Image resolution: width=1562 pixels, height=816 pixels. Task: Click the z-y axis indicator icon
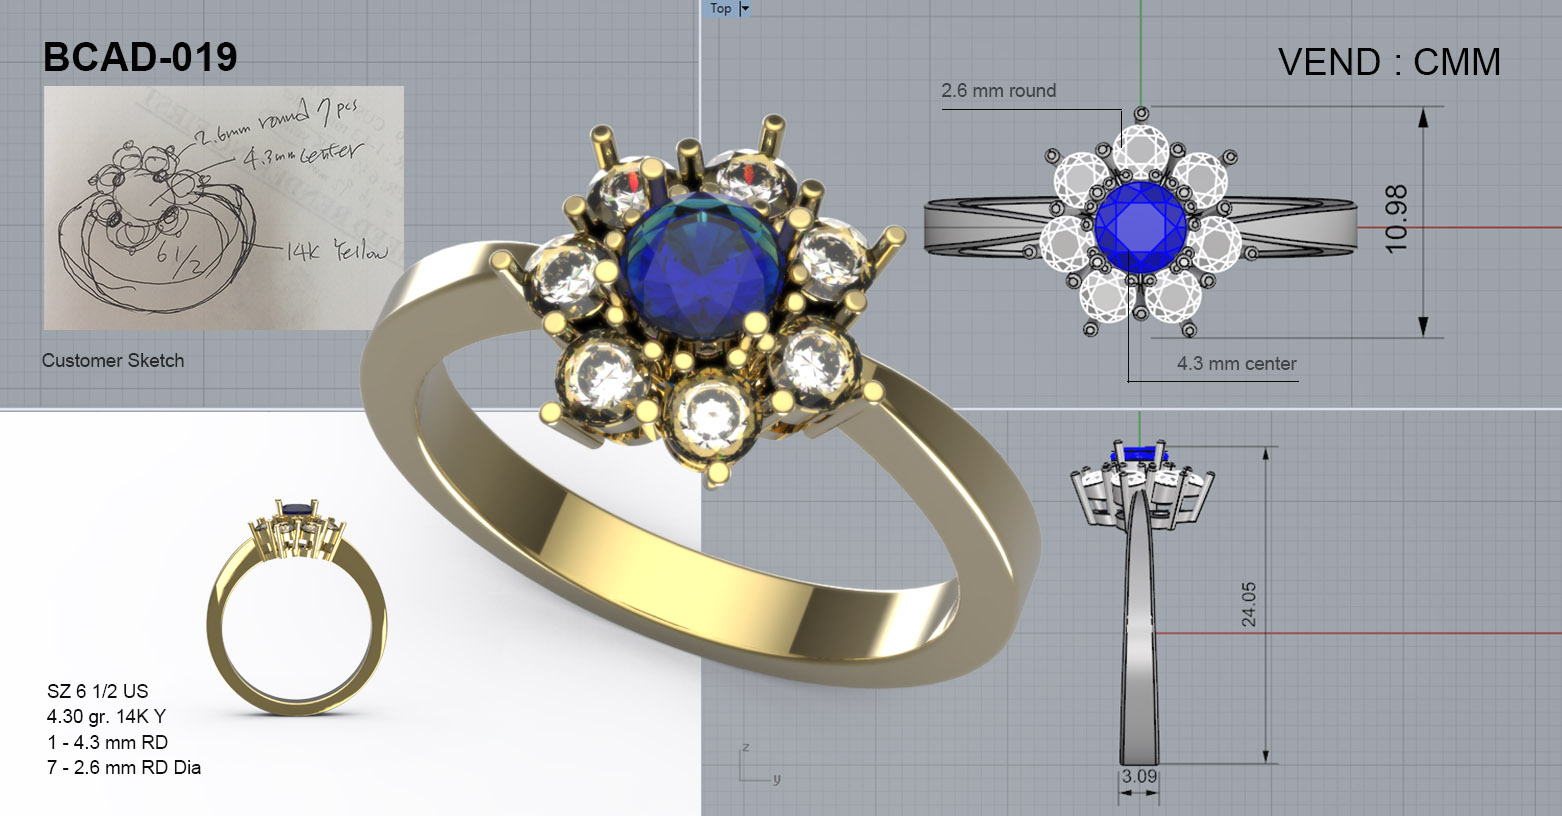pyautogui.click(x=758, y=763)
